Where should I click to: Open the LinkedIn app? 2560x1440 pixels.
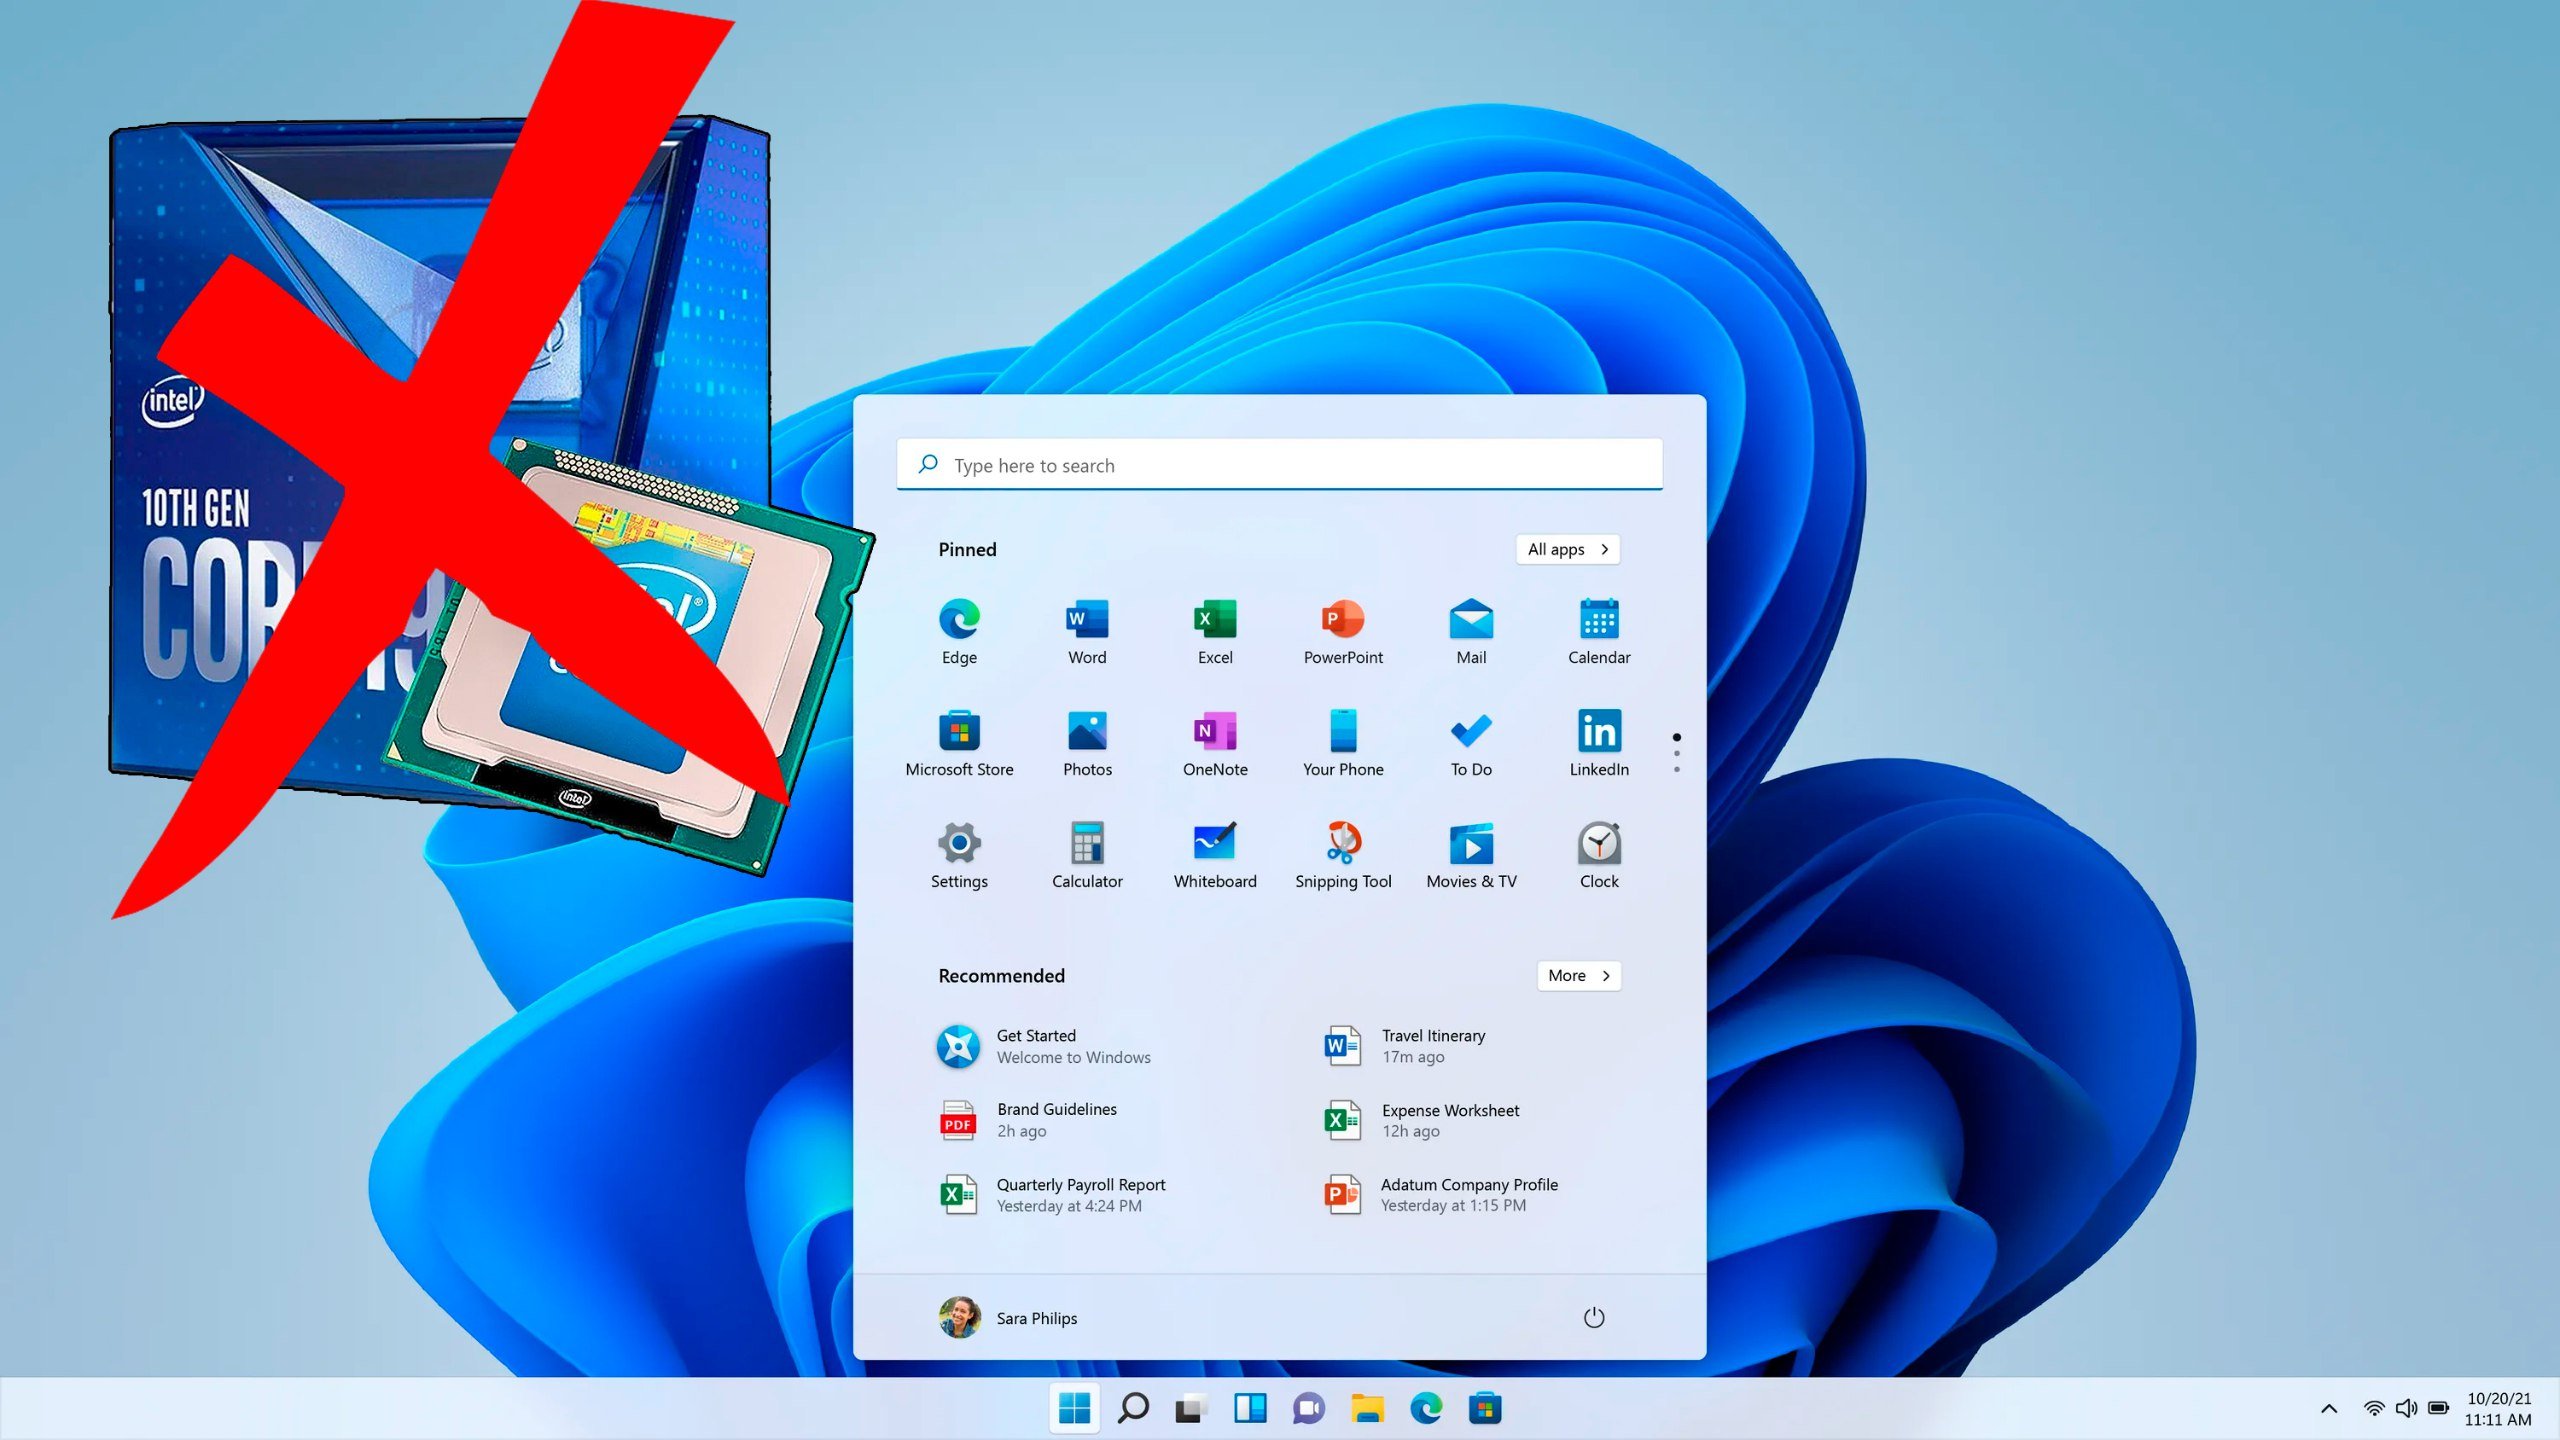point(1599,744)
